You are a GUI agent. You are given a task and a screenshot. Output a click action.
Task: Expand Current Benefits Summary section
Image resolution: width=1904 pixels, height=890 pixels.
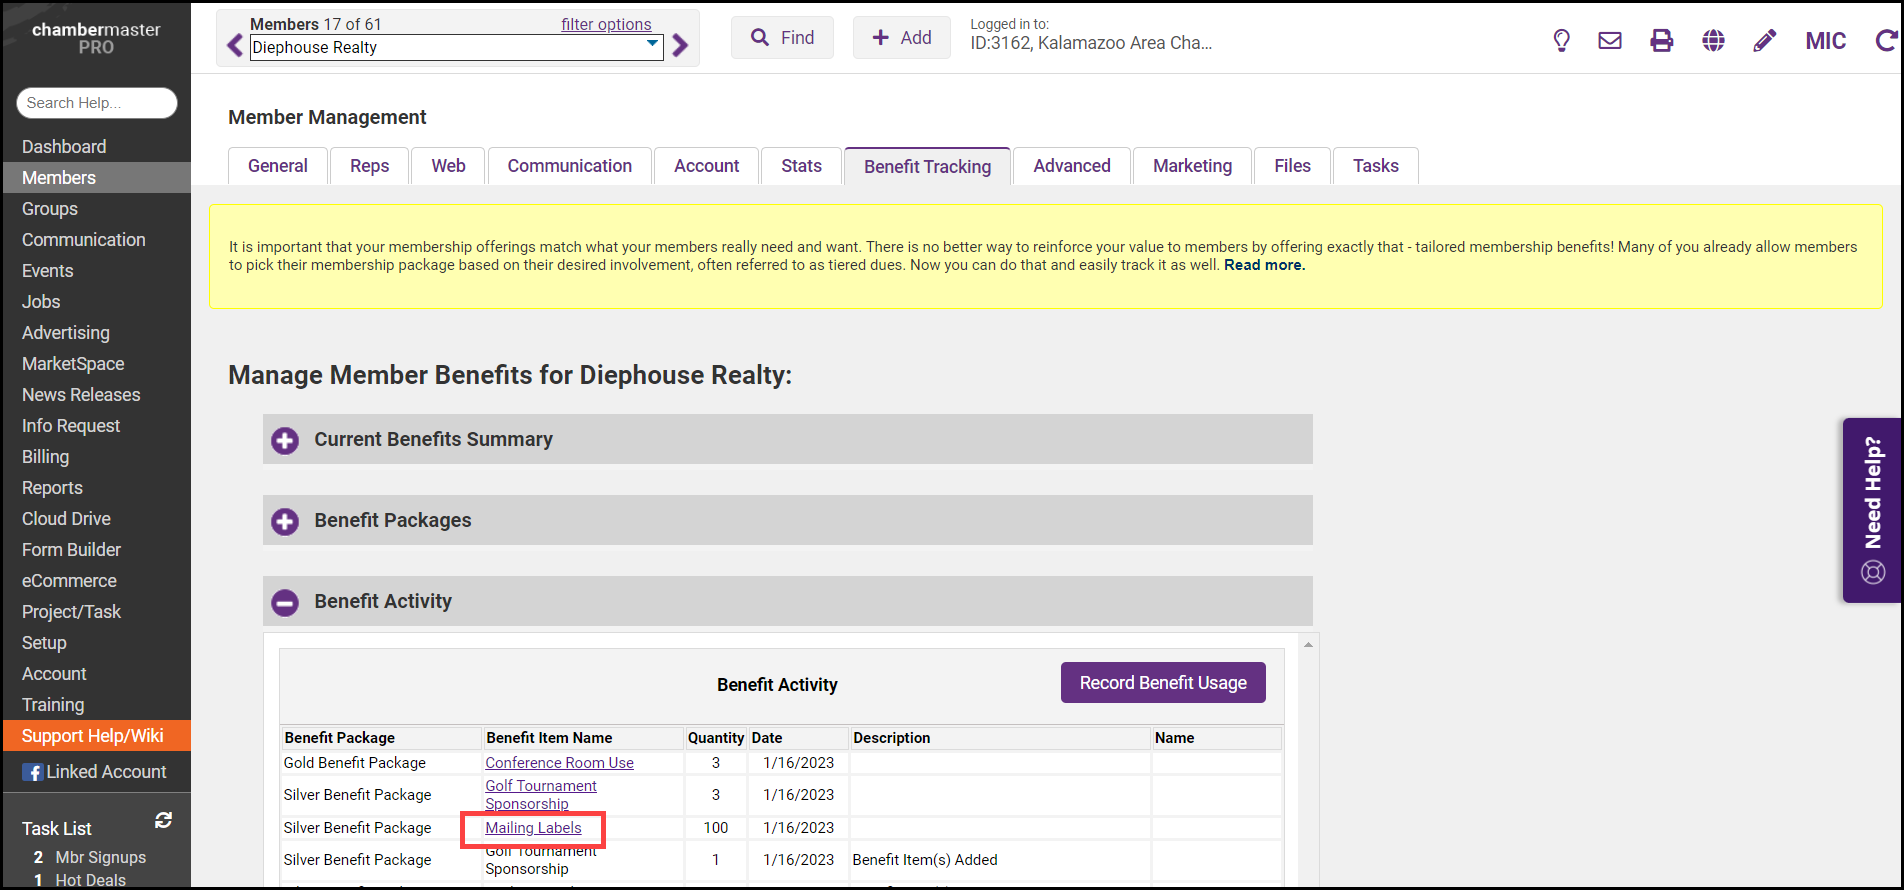[285, 440]
